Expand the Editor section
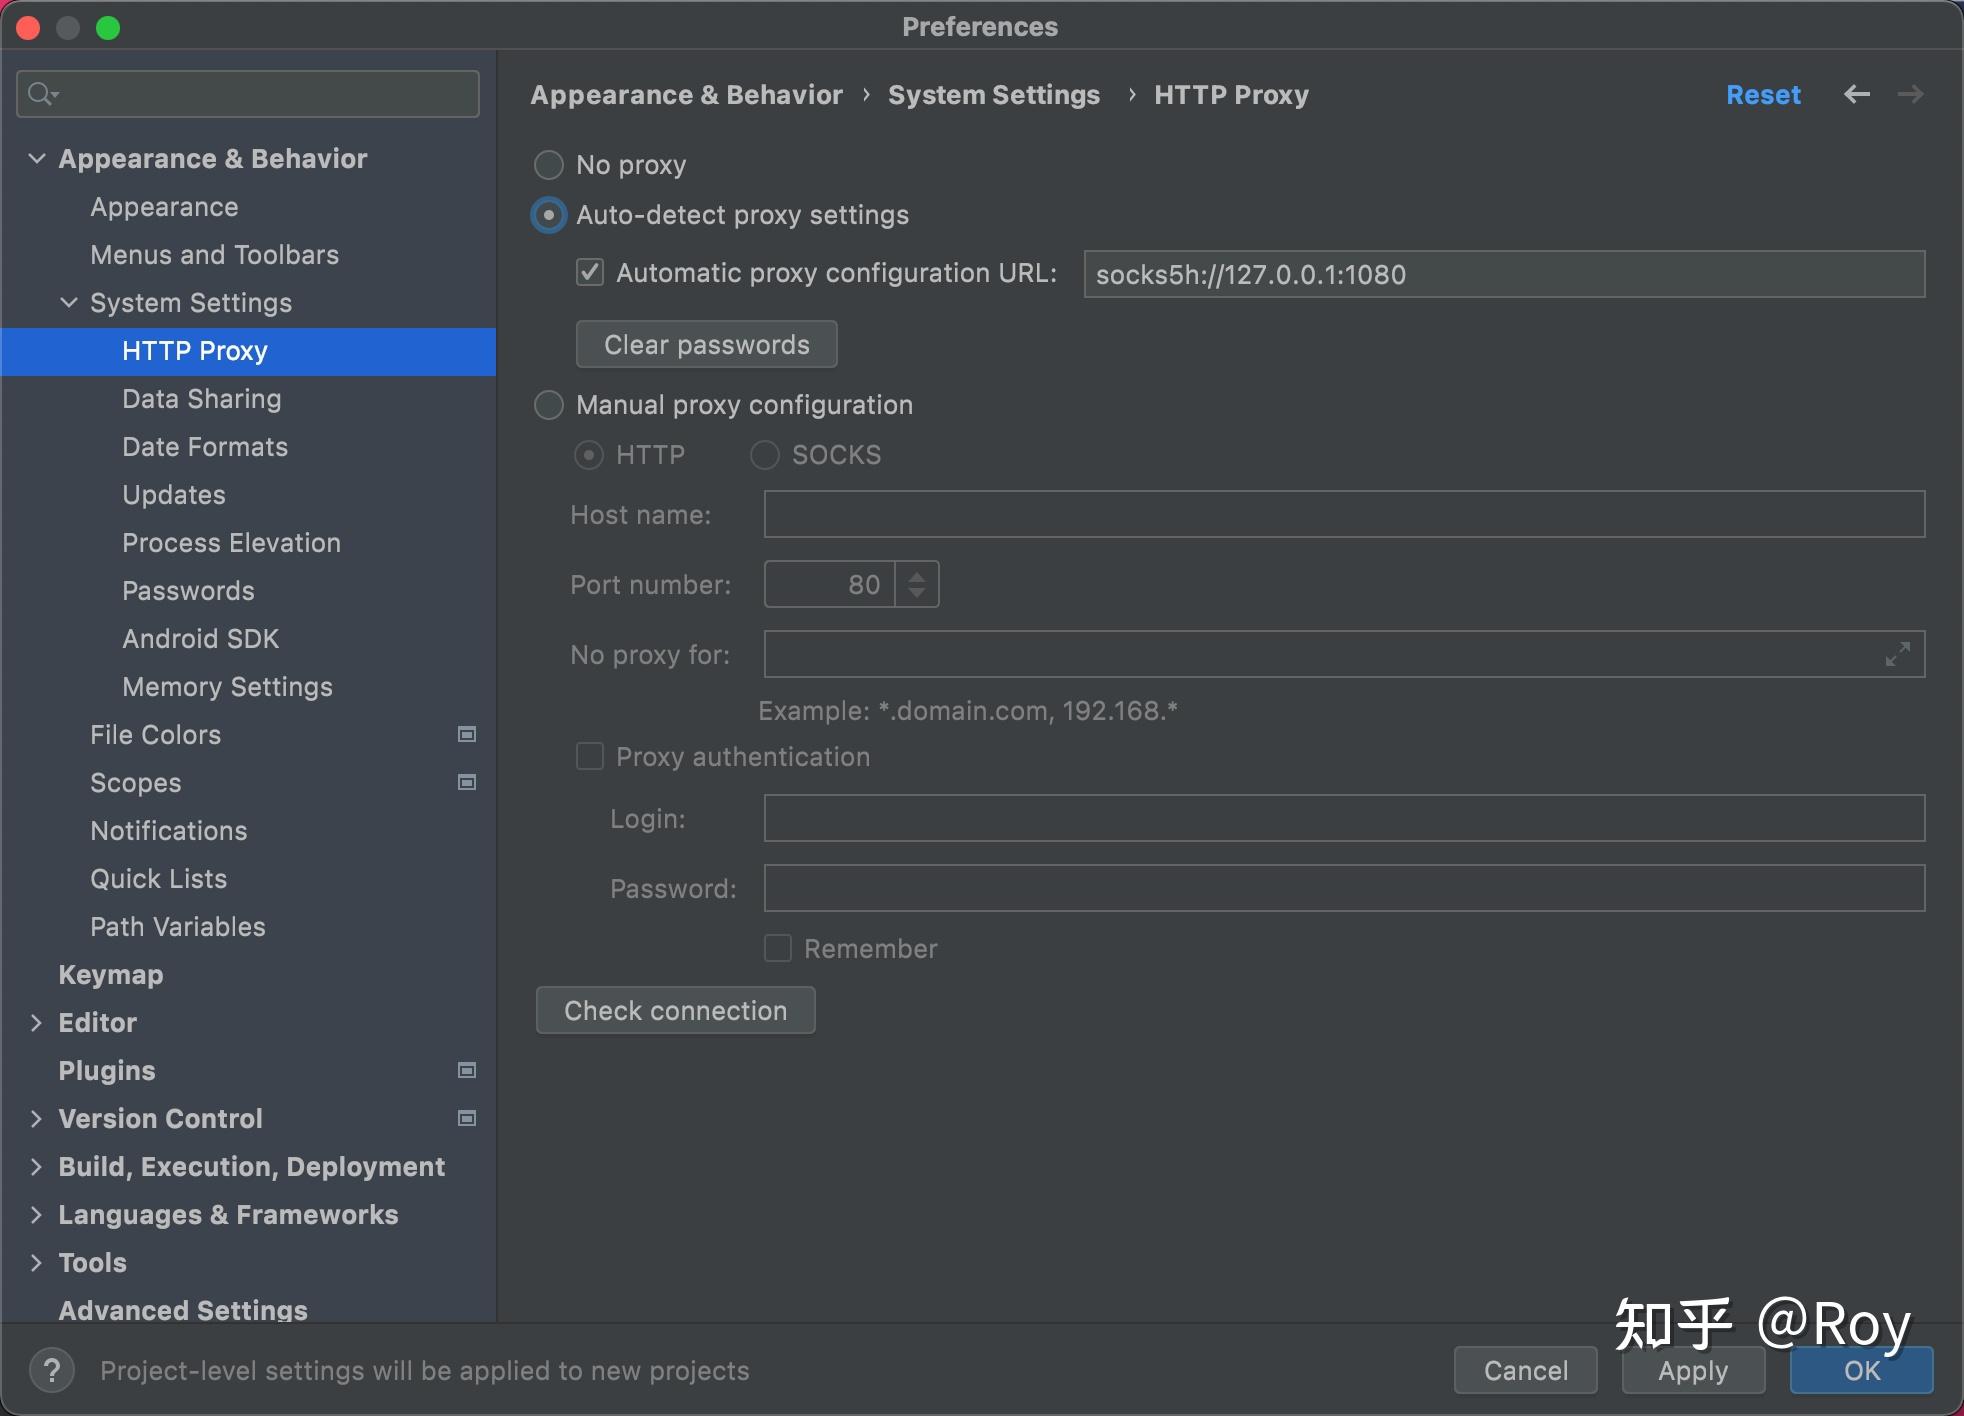Image resolution: width=1964 pixels, height=1416 pixels. (x=36, y=1022)
